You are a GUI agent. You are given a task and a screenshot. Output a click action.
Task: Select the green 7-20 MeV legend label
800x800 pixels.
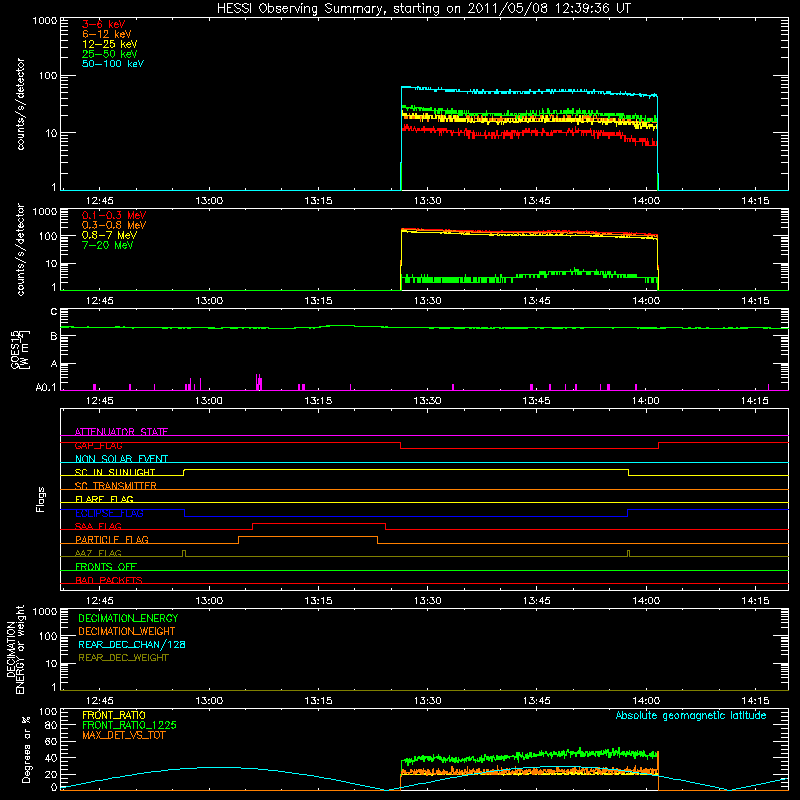[108, 245]
